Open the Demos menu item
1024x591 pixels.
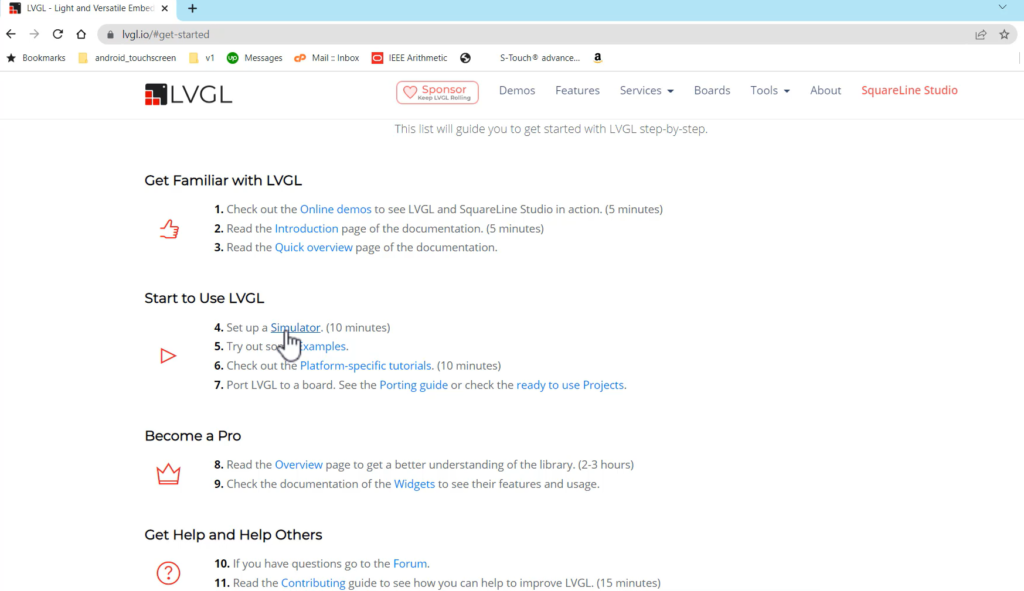(517, 90)
